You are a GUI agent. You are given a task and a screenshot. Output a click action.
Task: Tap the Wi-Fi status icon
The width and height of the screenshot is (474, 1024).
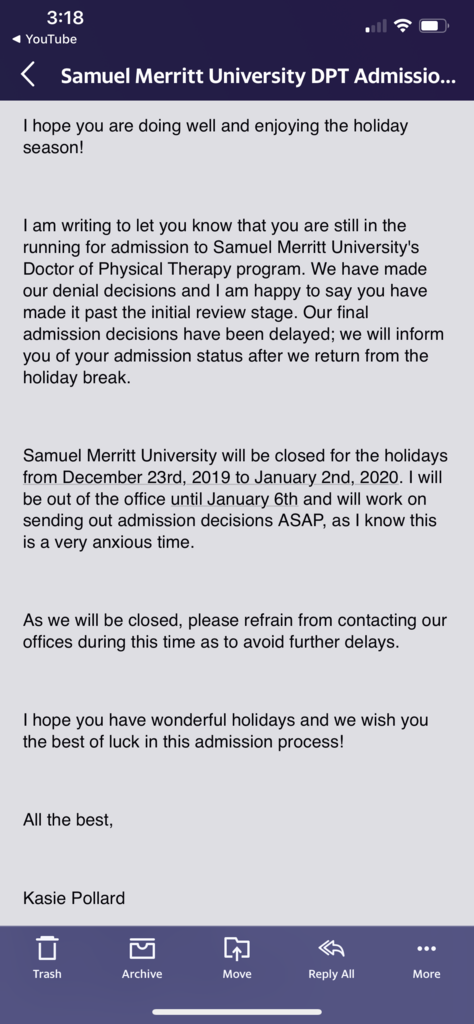(404, 26)
